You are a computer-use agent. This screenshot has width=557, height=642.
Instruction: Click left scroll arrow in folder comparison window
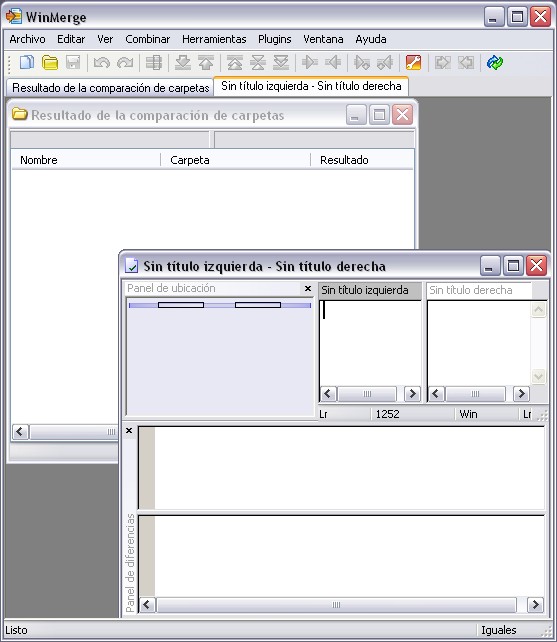click(x=20, y=432)
